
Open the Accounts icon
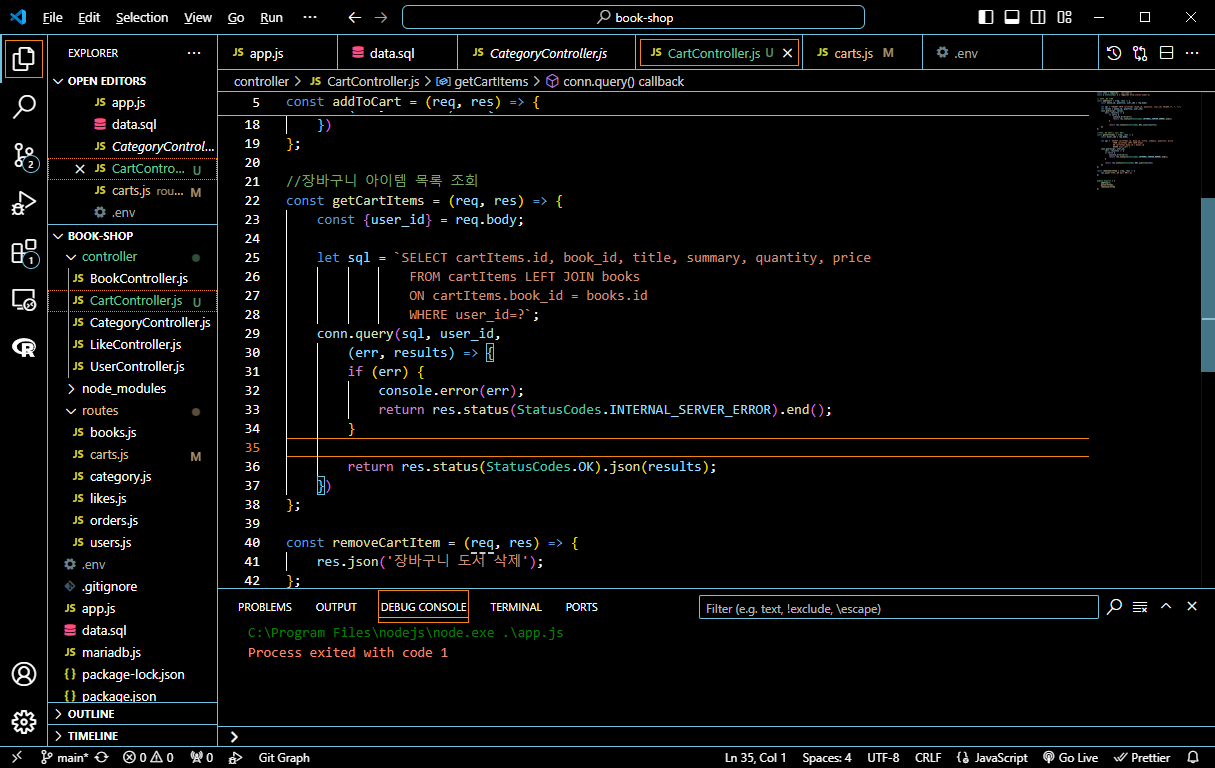pos(24,674)
